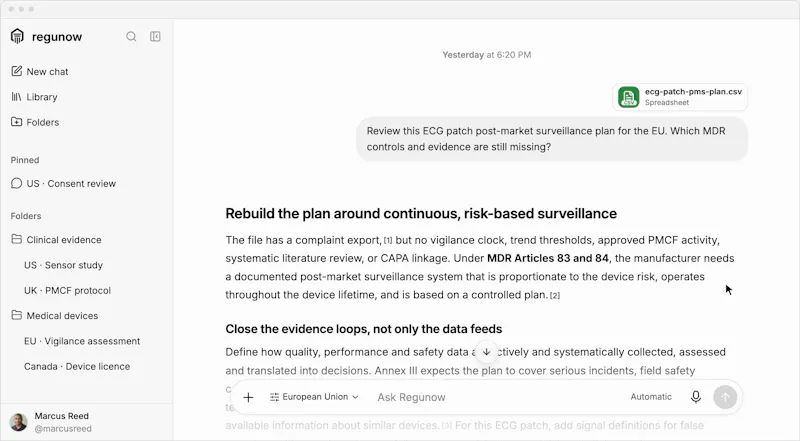The image size is (800, 441).
Task: Open the ecg-patch-pms-plan.csv attachment
Action: point(680,96)
